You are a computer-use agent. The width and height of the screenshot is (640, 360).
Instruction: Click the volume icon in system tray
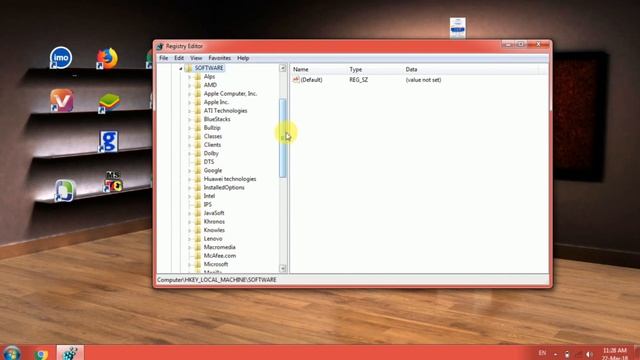pyautogui.click(x=589, y=354)
